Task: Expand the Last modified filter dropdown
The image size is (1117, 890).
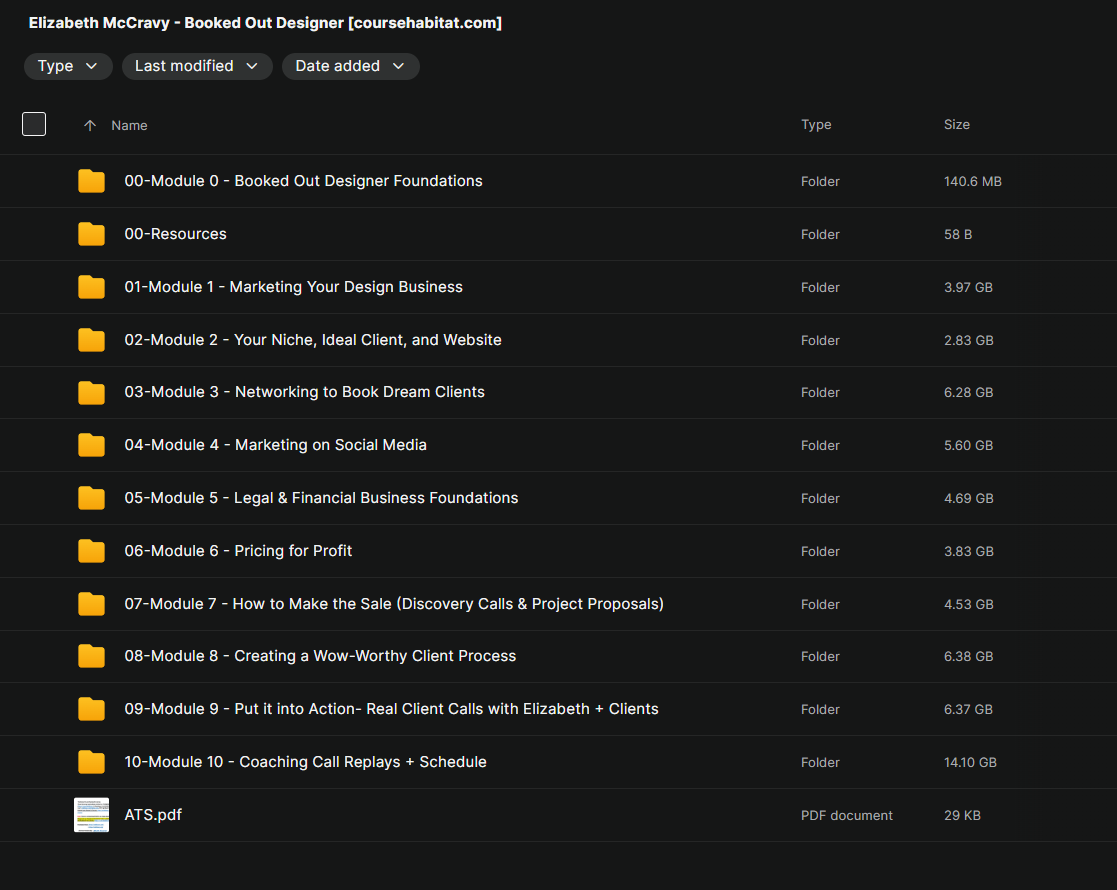Action: tap(197, 66)
